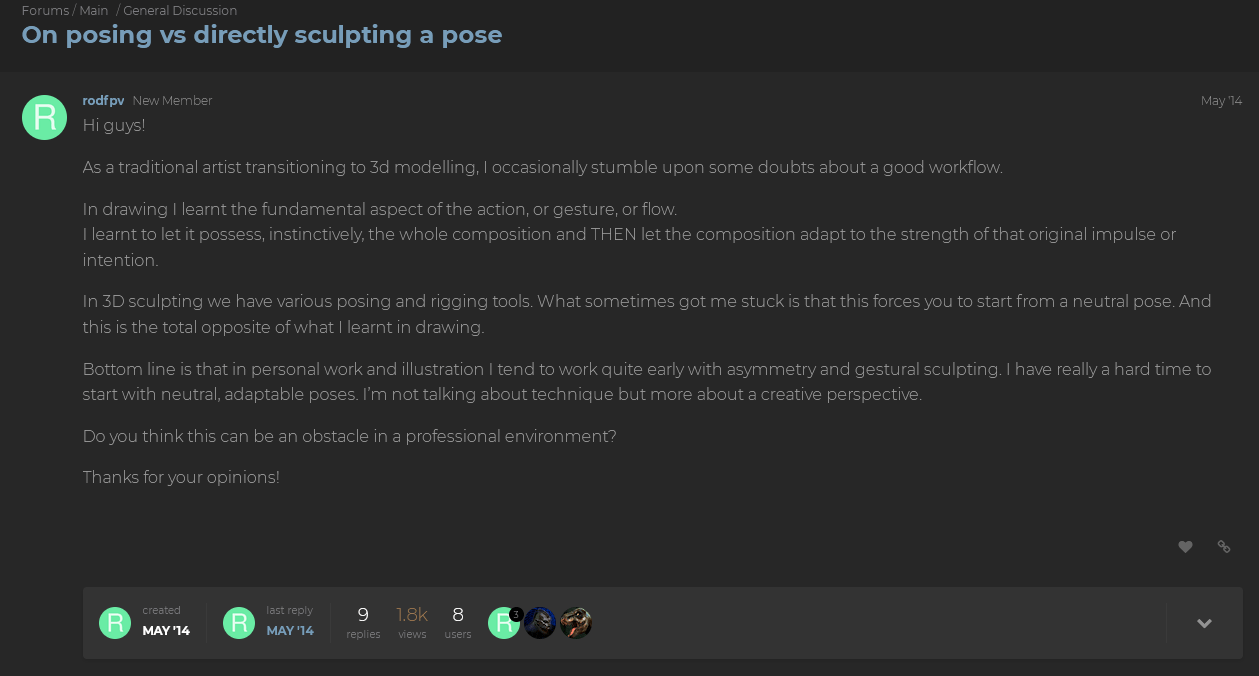1259x676 pixels.
Task: Copy the post's share link icon
Action: click(x=1223, y=547)
